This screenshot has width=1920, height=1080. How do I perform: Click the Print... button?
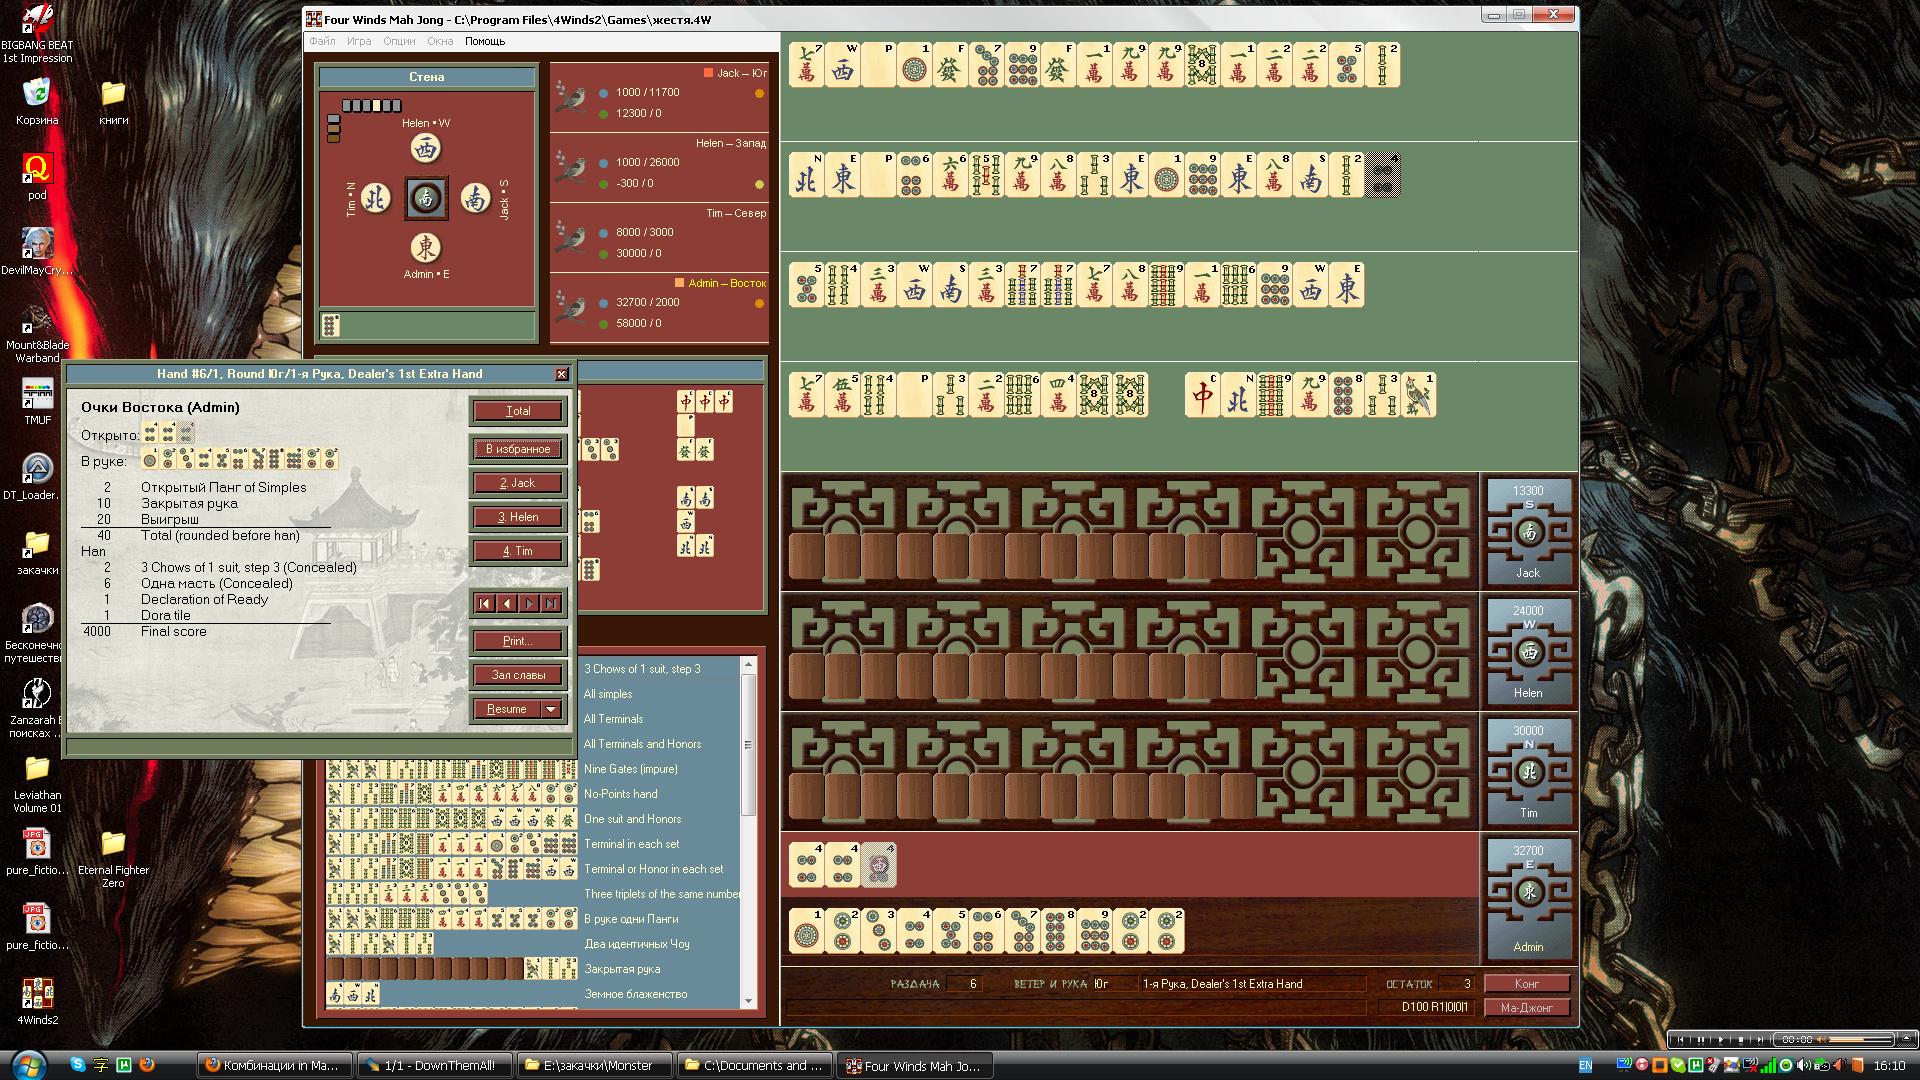tap(518, 641)
